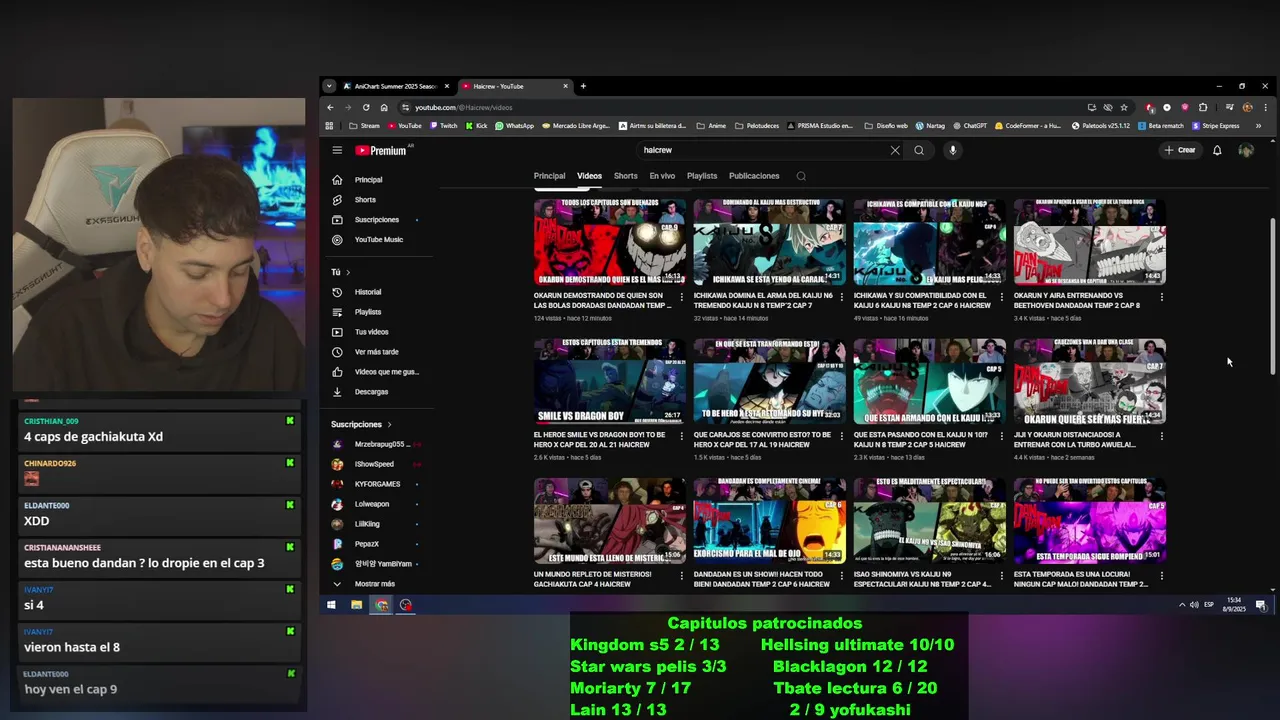This screenshot has height=720, width=1280.
Task: Open the Anime bookmarks folder
Action: click(x=712, y=126)
